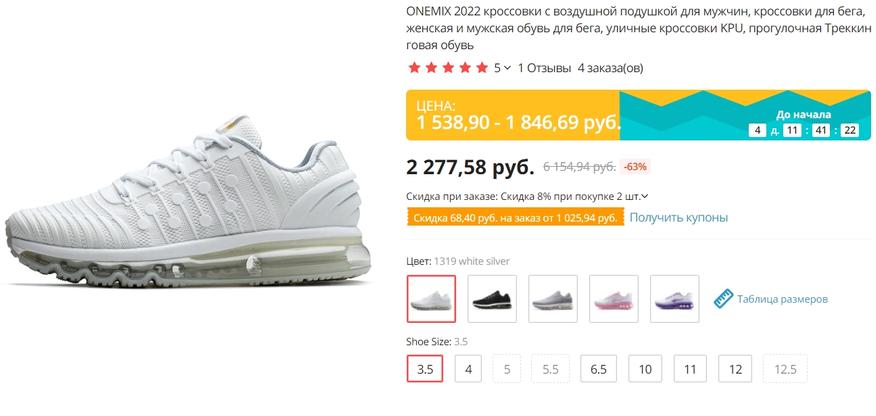Expand the 8% discount order details
The image size is (876, 416).
point(645,197)
